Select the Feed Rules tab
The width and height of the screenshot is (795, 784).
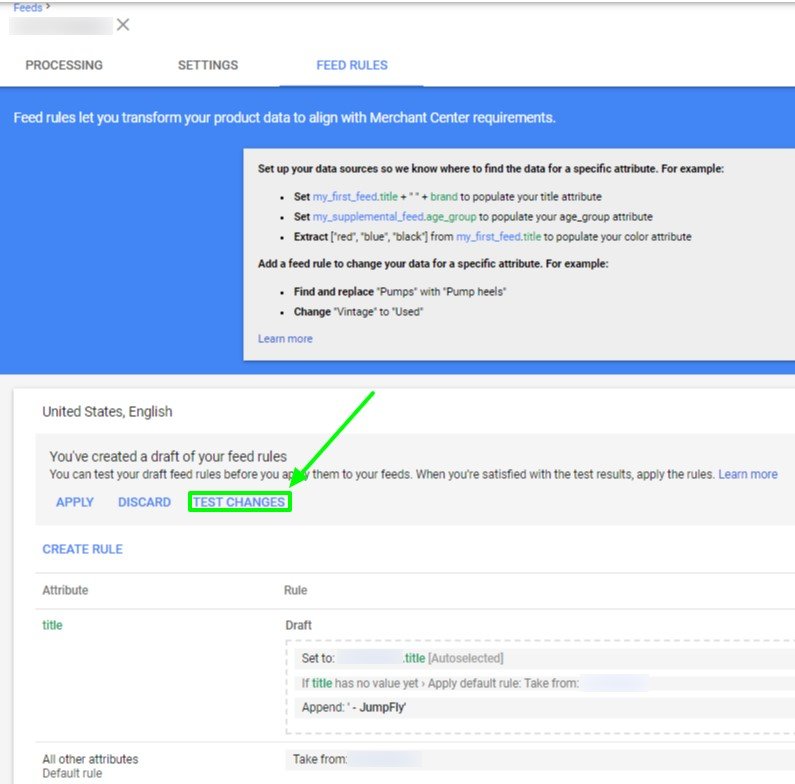352,65
